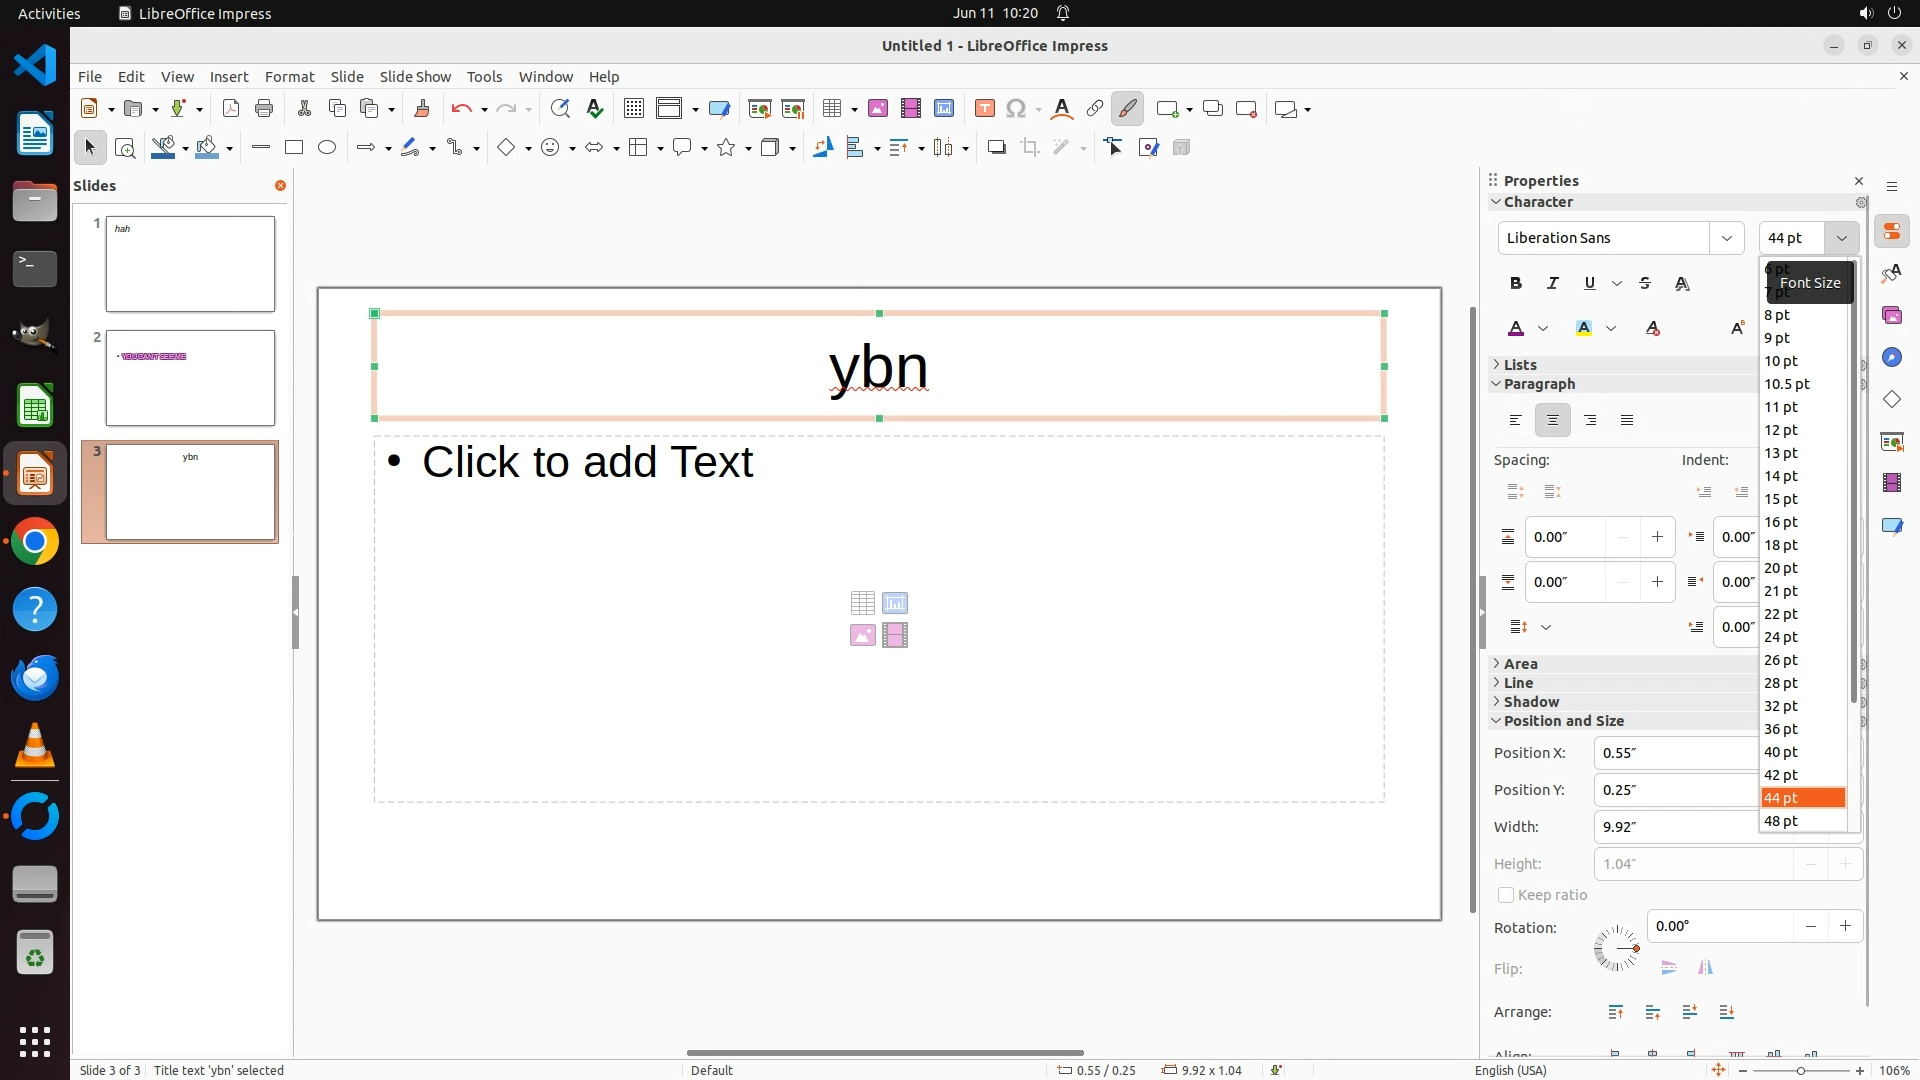Click the Print icon in toolbar
1920x1080 pixels.
pos(264,109)
